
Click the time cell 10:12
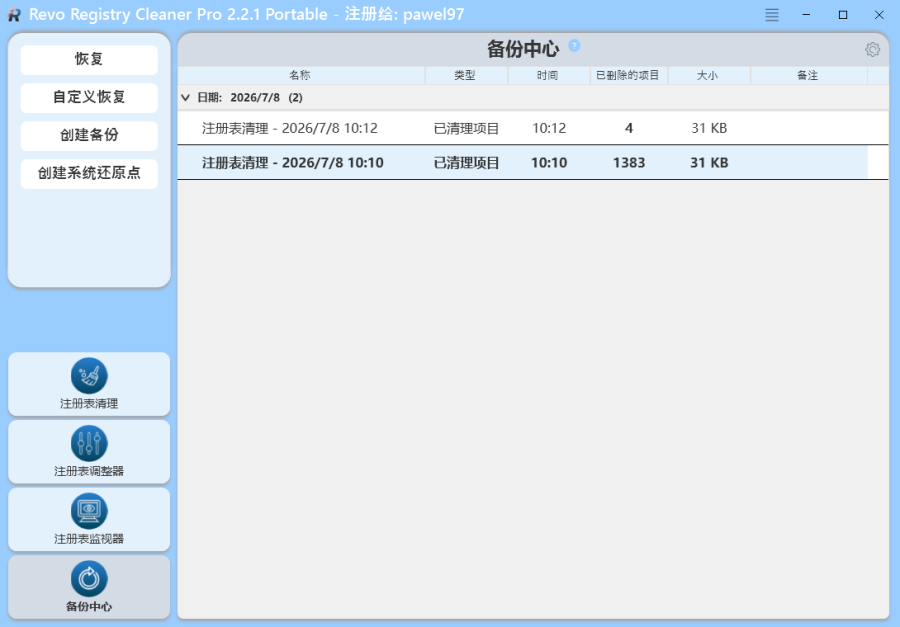[549, 129]
